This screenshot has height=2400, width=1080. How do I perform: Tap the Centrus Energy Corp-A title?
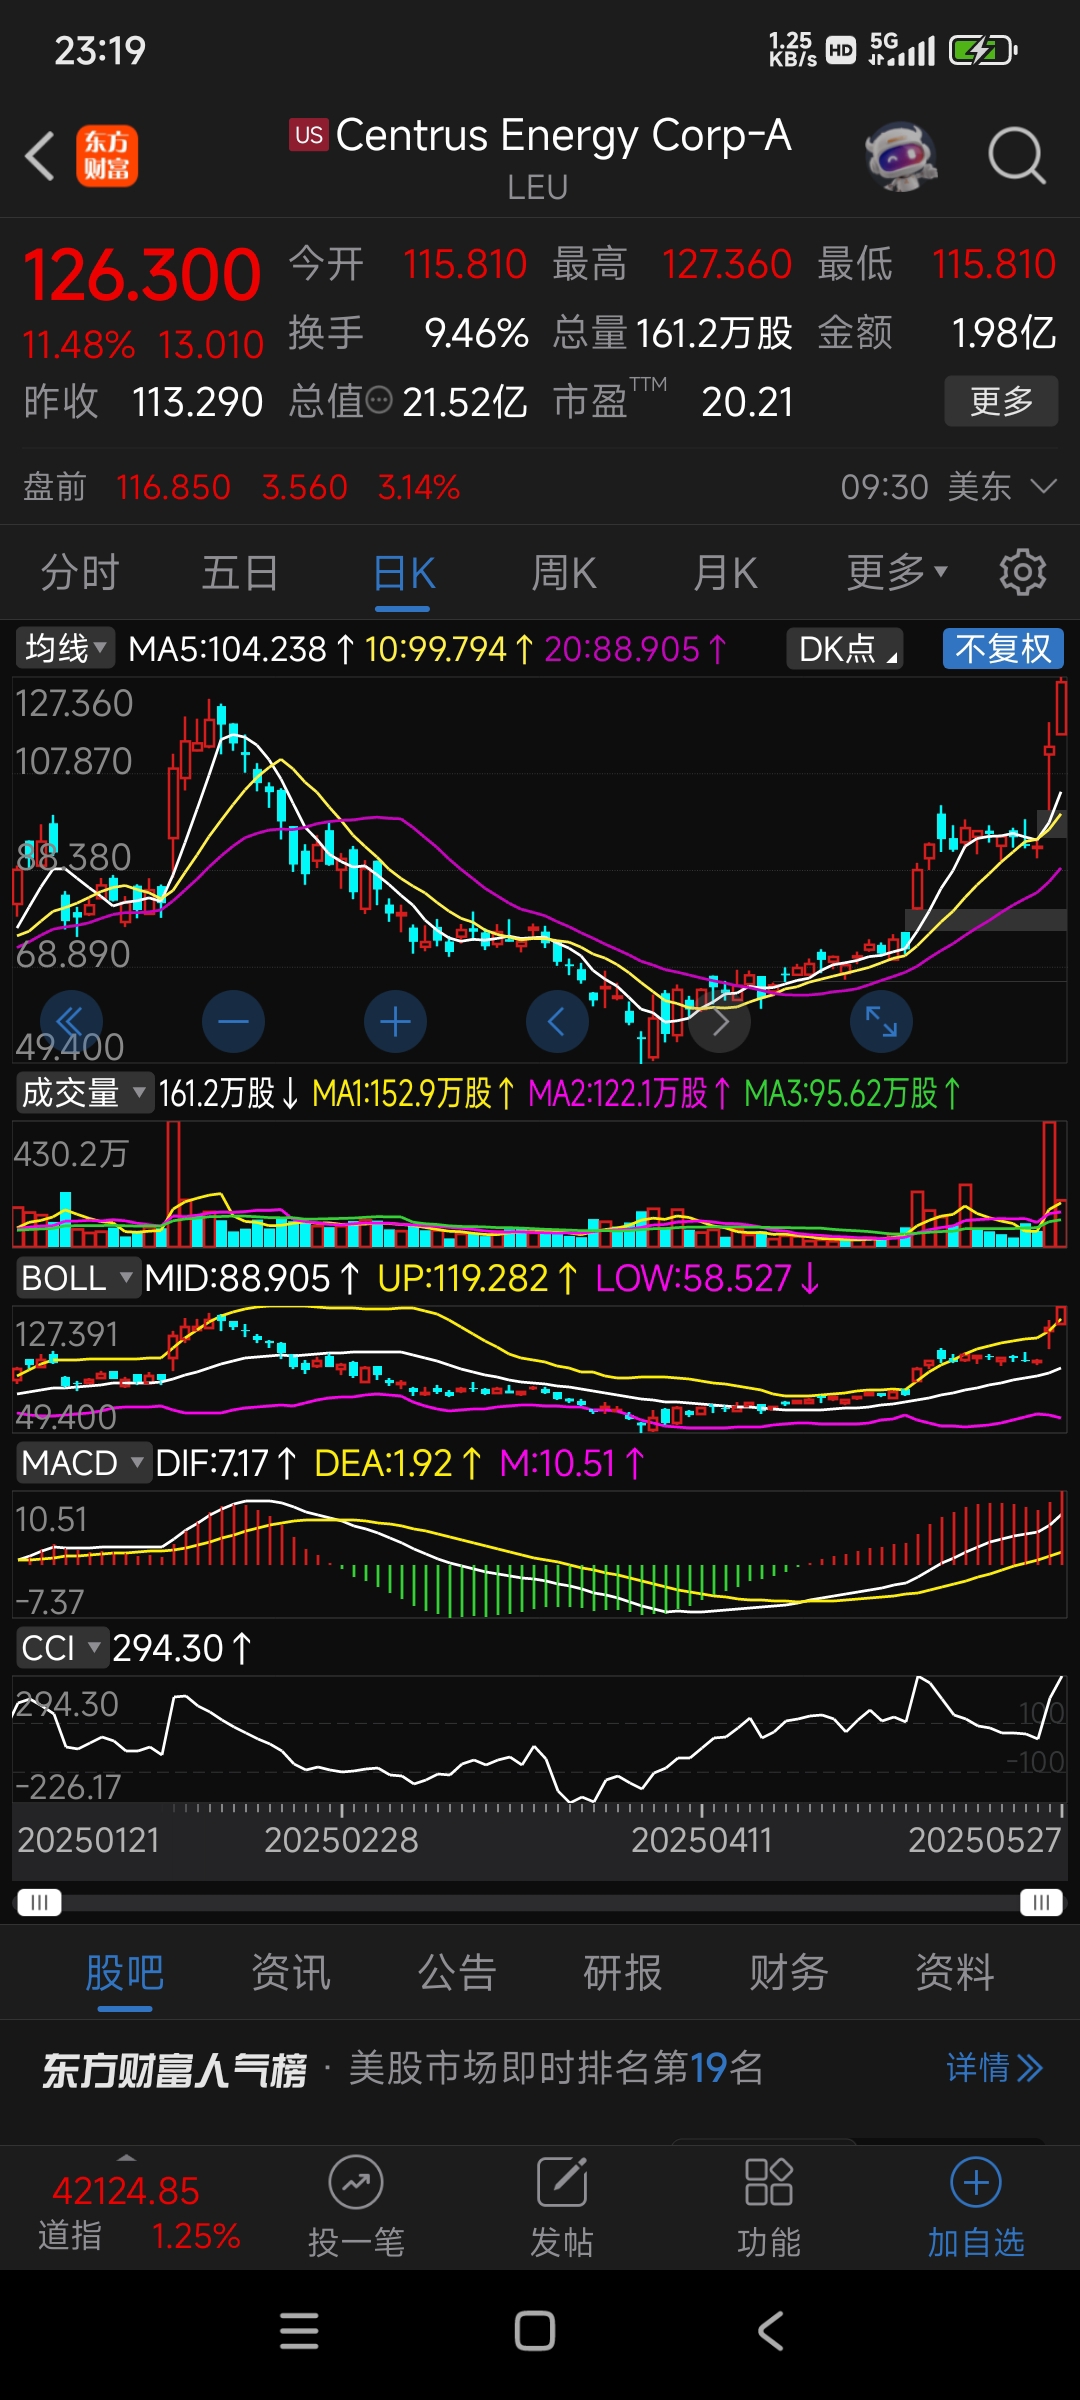pyautogui.click(x=563, y=135)
